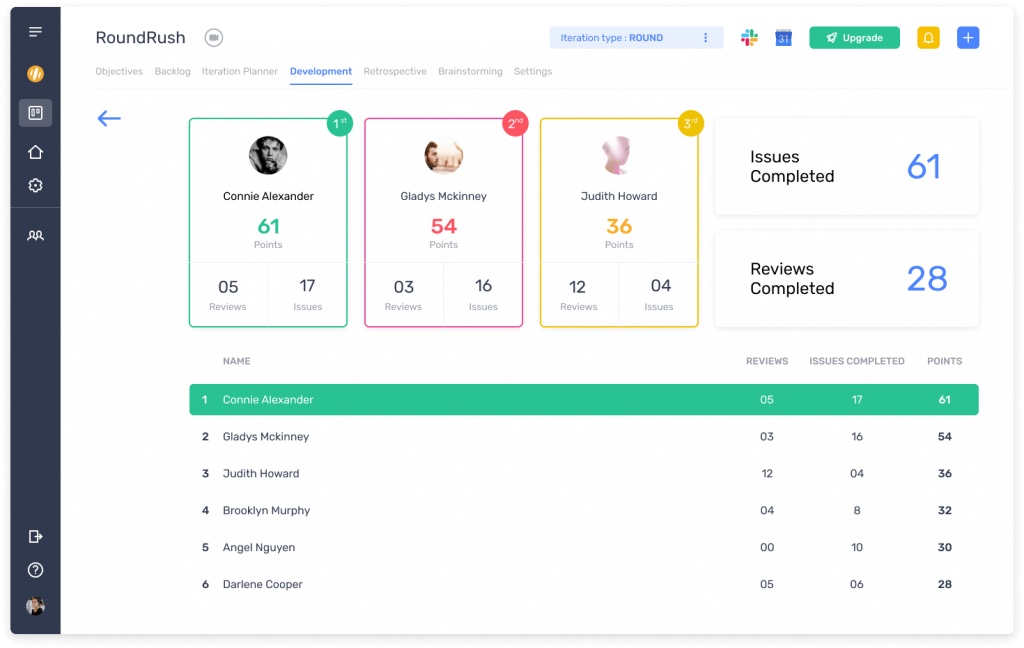Click the blue plus icon
Image resolution: width=1024 pixels, height=648 pixels.
tap(967, 37)
